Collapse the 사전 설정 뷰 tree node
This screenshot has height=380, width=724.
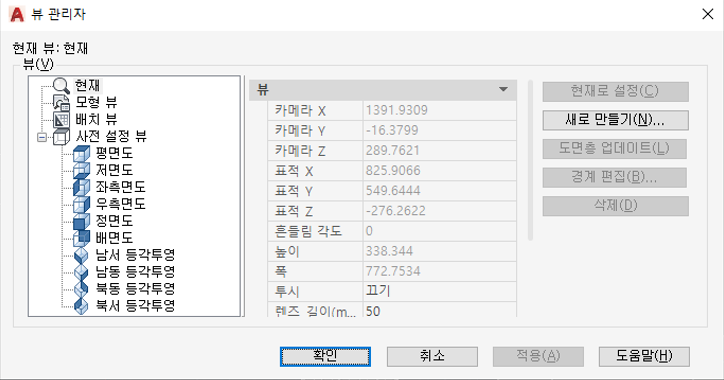coord(42,137)
